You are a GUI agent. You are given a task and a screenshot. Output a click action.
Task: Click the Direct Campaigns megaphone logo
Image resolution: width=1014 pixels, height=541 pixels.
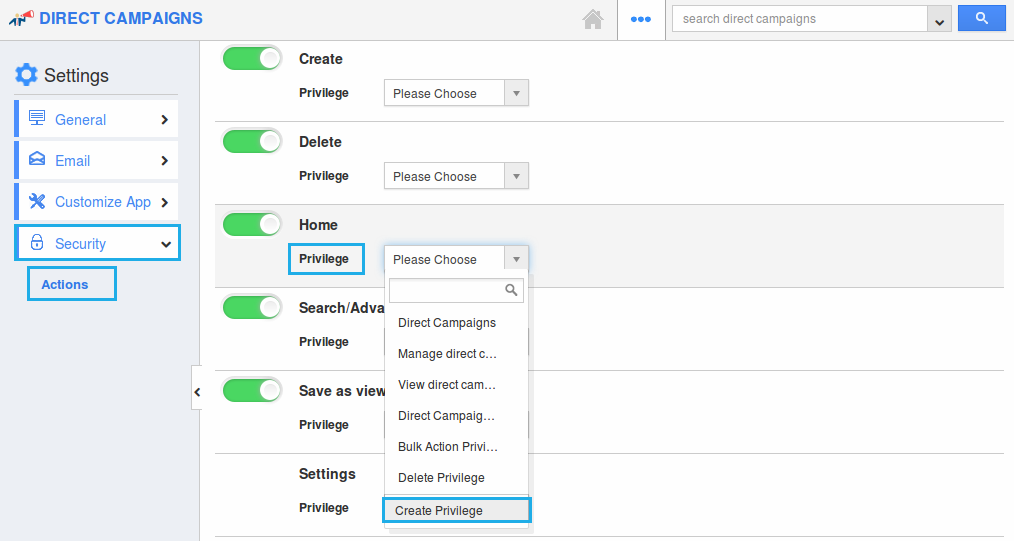21,18
